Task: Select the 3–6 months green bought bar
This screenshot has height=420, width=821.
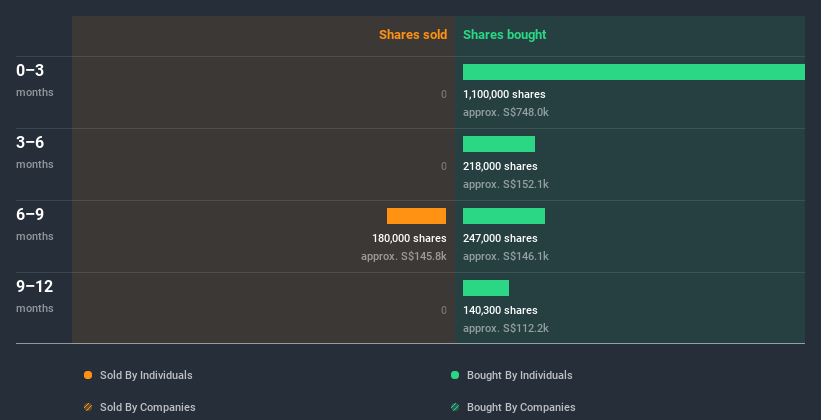Action: pos(499,144)
